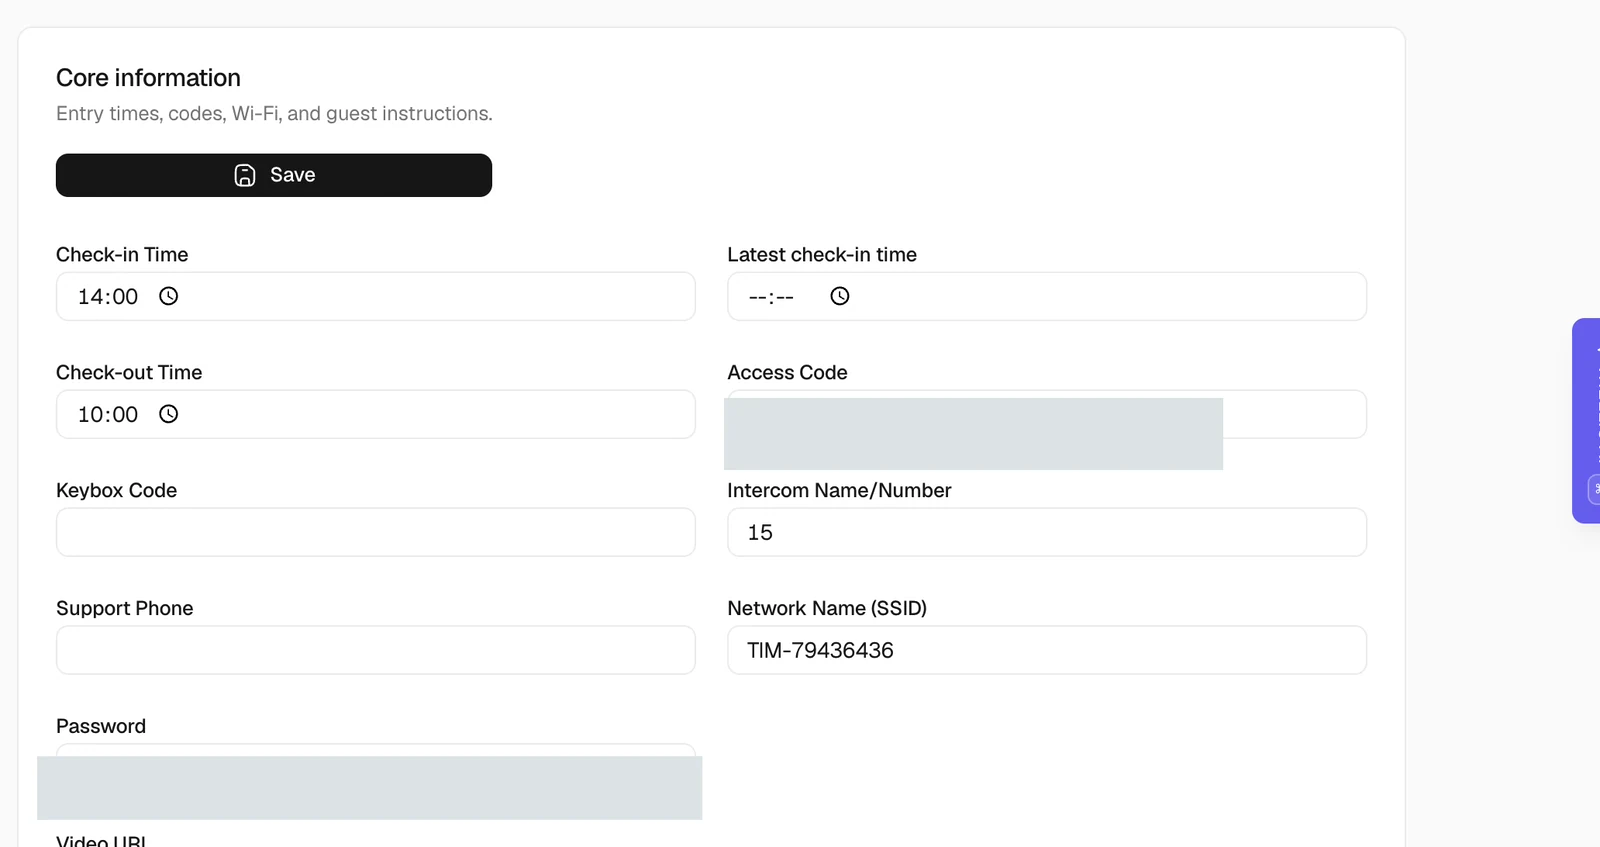Click the Check-in Time label
The width and height of the screenshot is (1600, 847).
pos(122,254)
